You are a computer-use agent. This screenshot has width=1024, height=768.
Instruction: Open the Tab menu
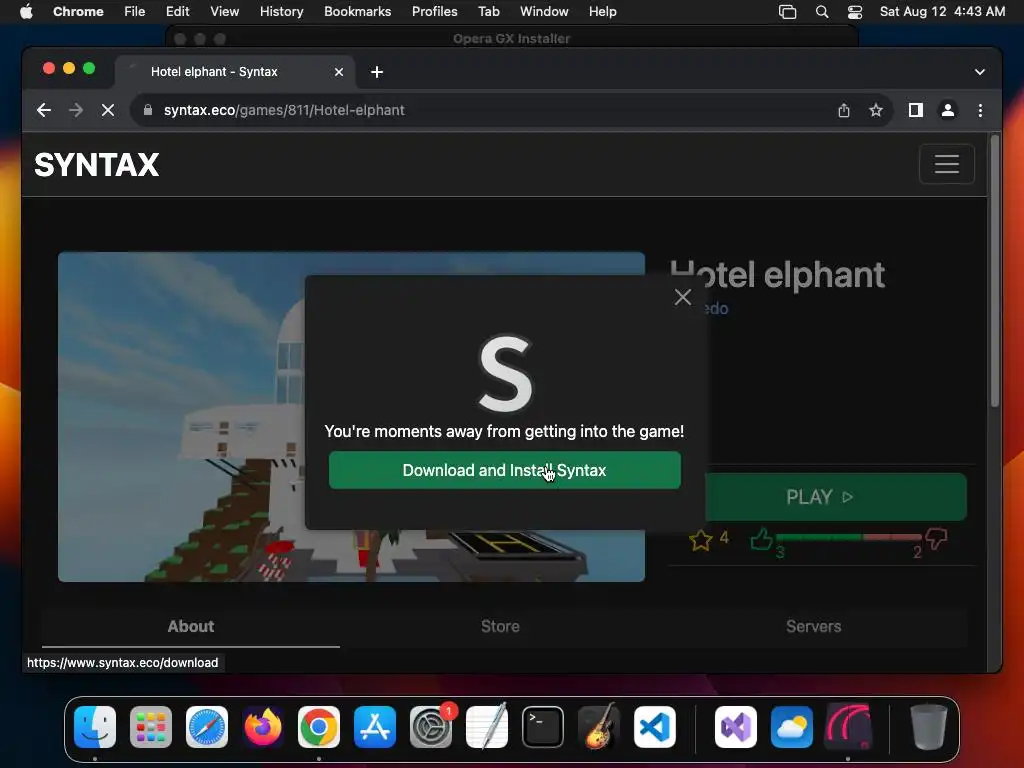click(x=488, y=12)
